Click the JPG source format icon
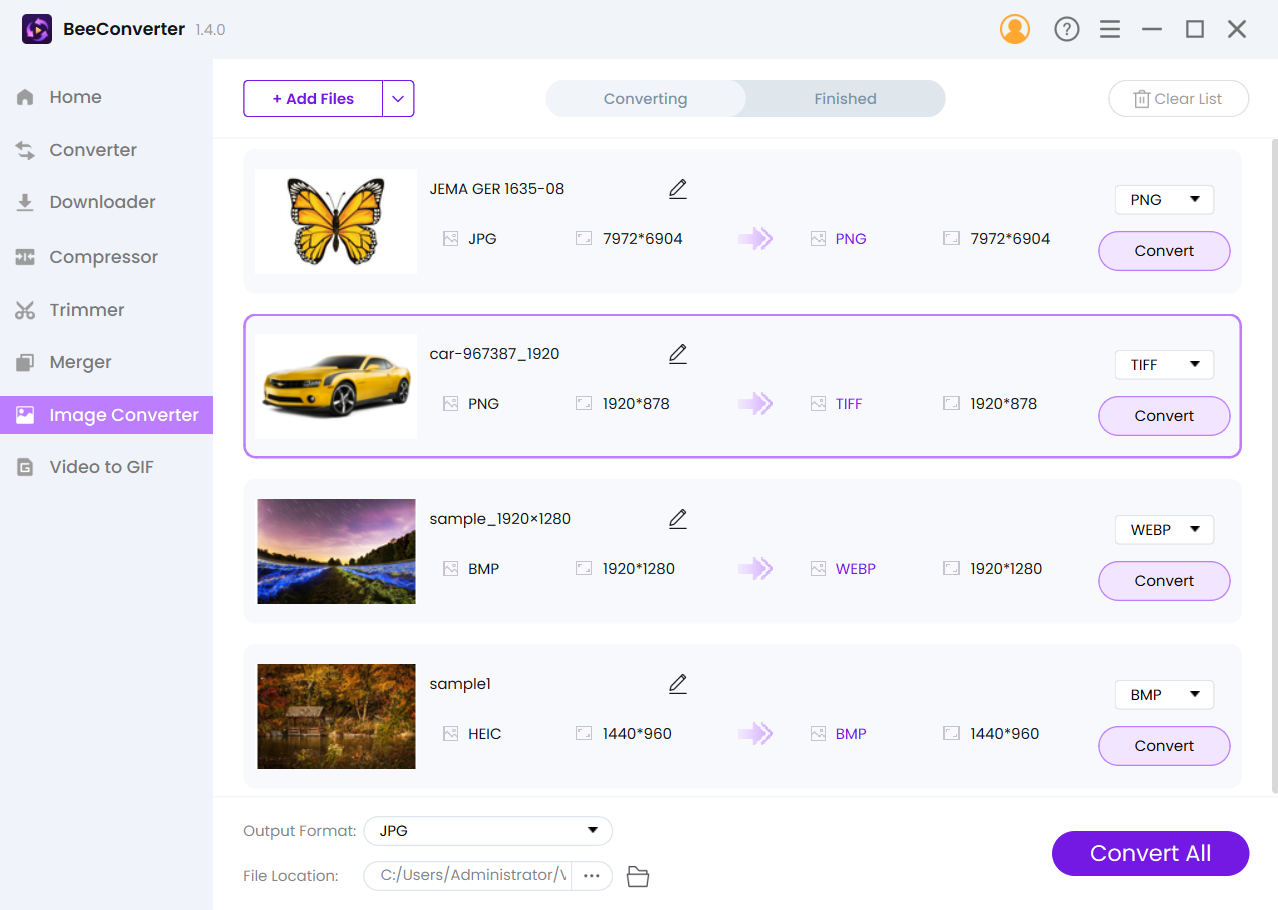This screenshot has height=910, width=1278. coord(450,239)
